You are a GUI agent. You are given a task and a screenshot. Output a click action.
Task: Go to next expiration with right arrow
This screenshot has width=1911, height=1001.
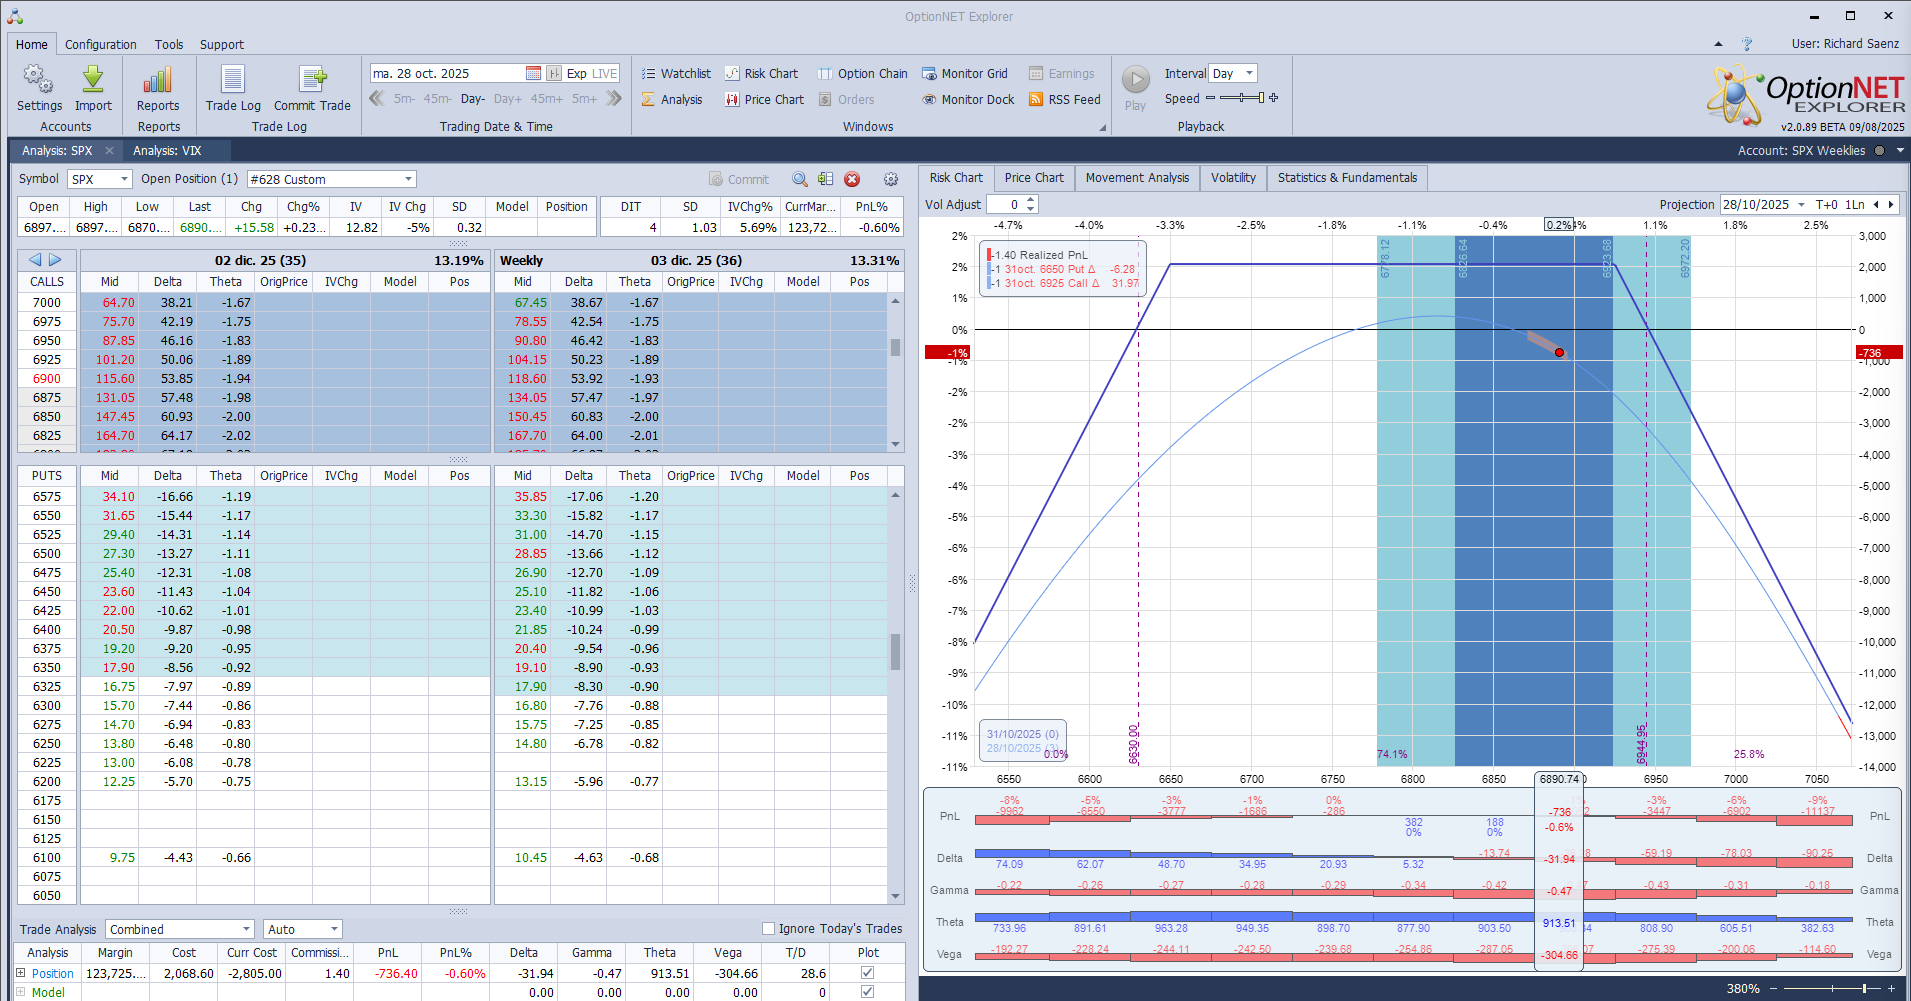click(x=55, y=260)
